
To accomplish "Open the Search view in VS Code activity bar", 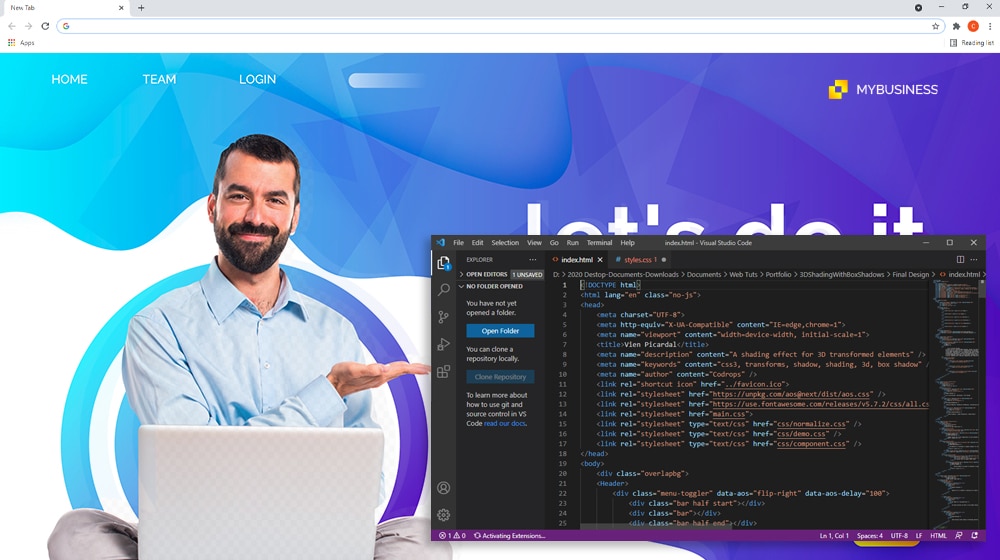I will coord(443,289).
